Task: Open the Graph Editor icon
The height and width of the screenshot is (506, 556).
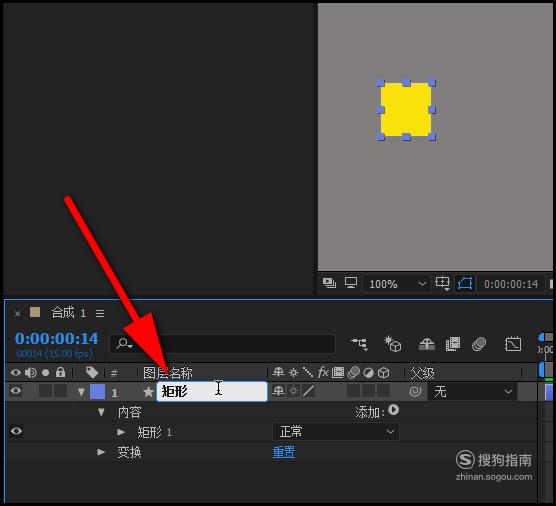Action: click(513, 344)
